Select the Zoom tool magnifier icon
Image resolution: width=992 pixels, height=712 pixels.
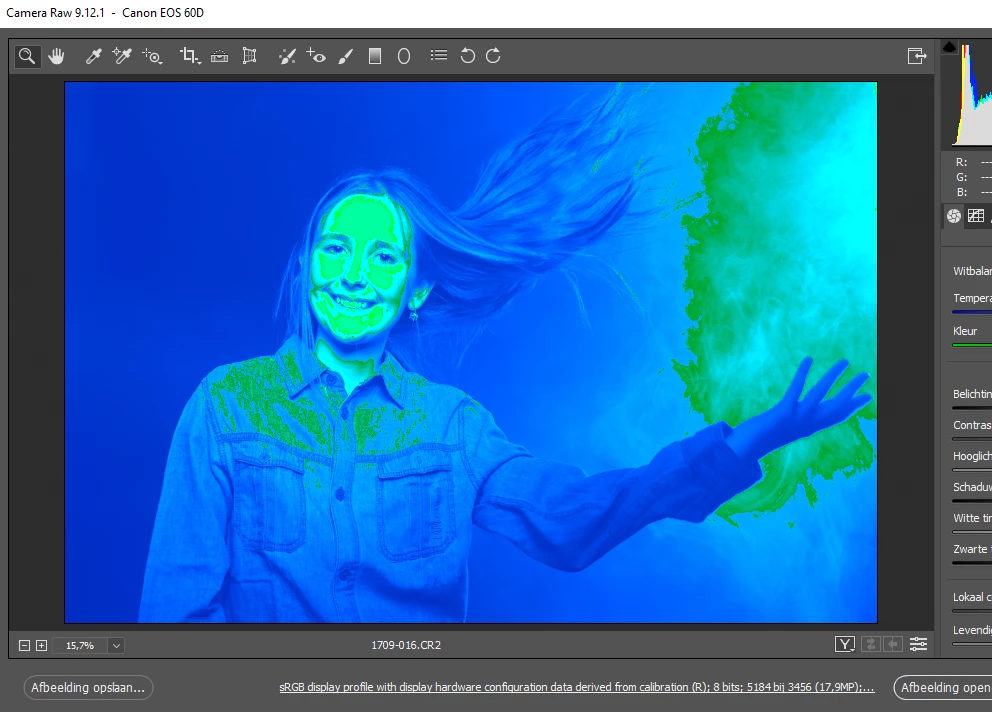(27, 56)
